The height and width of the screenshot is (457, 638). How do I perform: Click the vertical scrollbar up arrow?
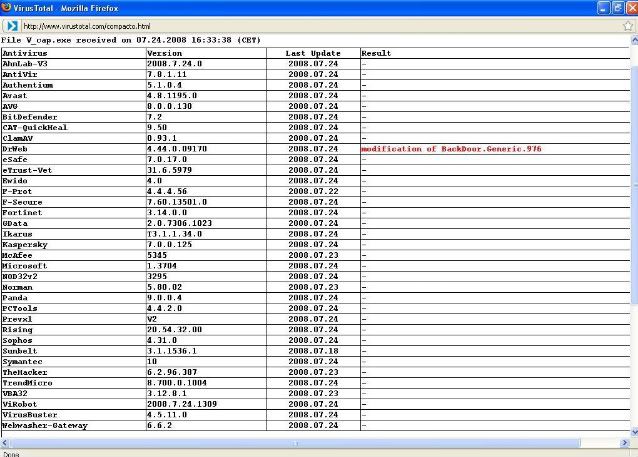(x=634, y=40)
